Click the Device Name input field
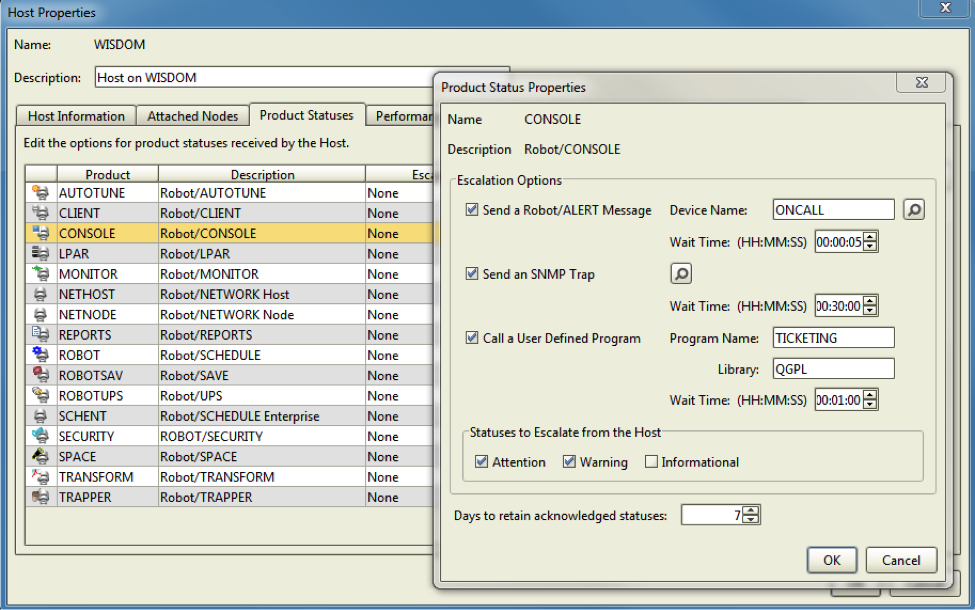 click(x=833, y=210)
